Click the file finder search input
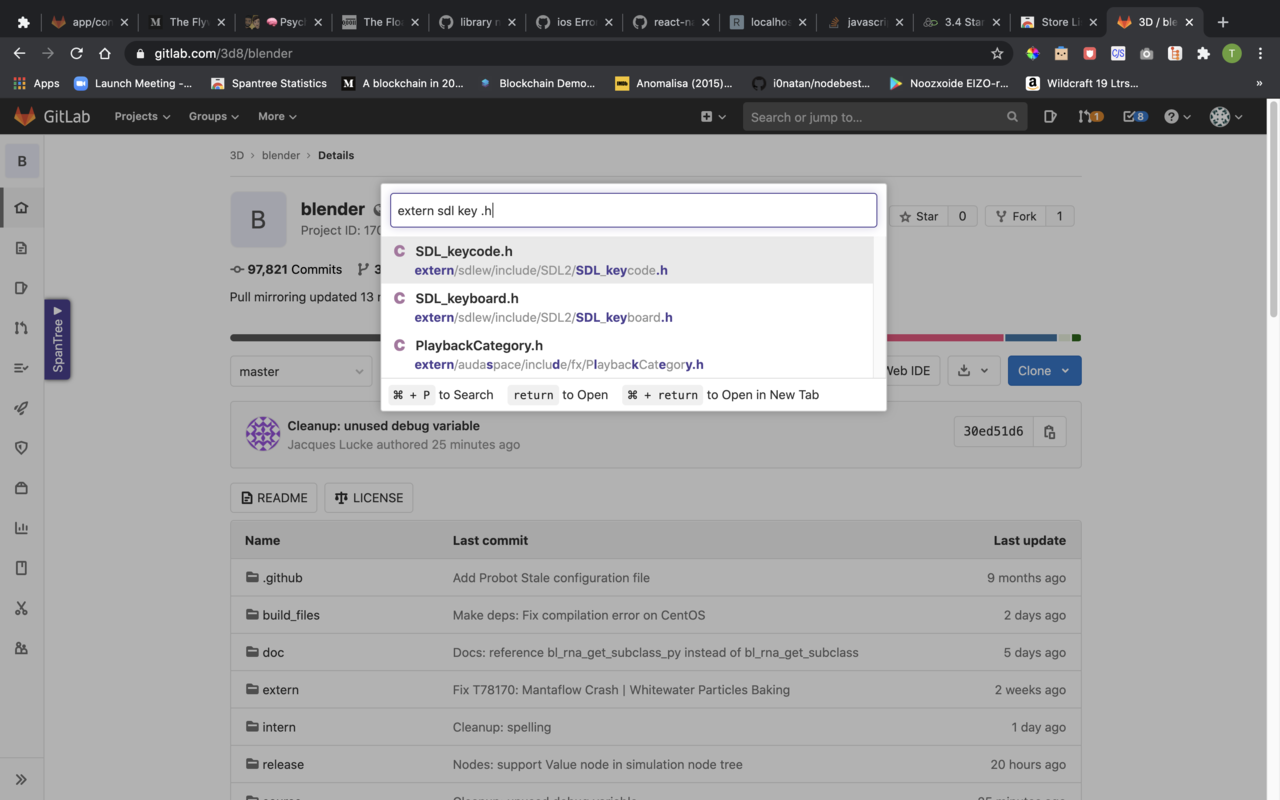Screen dimensions: 1280x800 click(633, 211)
